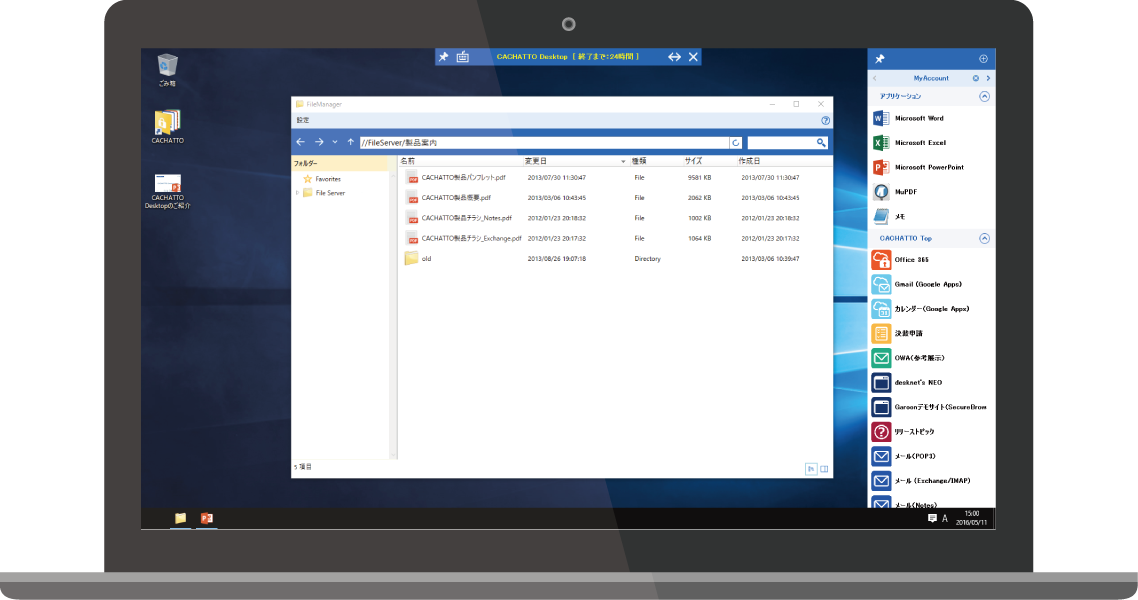Go back in FileManager navigation

tap(300, 142)
